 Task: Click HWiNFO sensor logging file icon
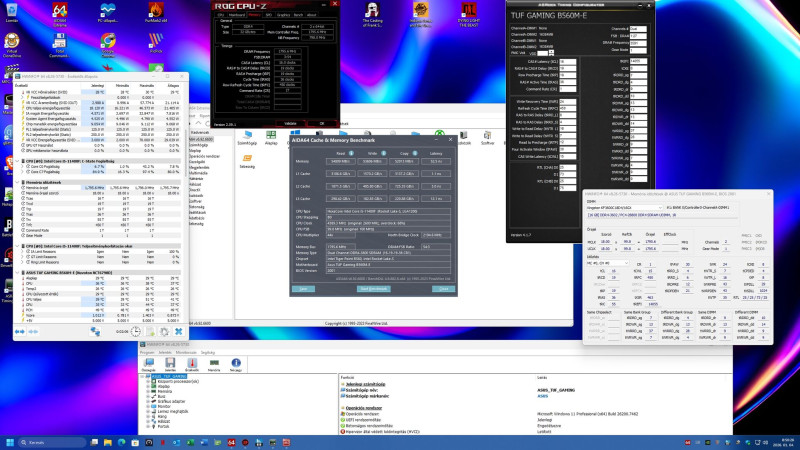click(151, 332)
